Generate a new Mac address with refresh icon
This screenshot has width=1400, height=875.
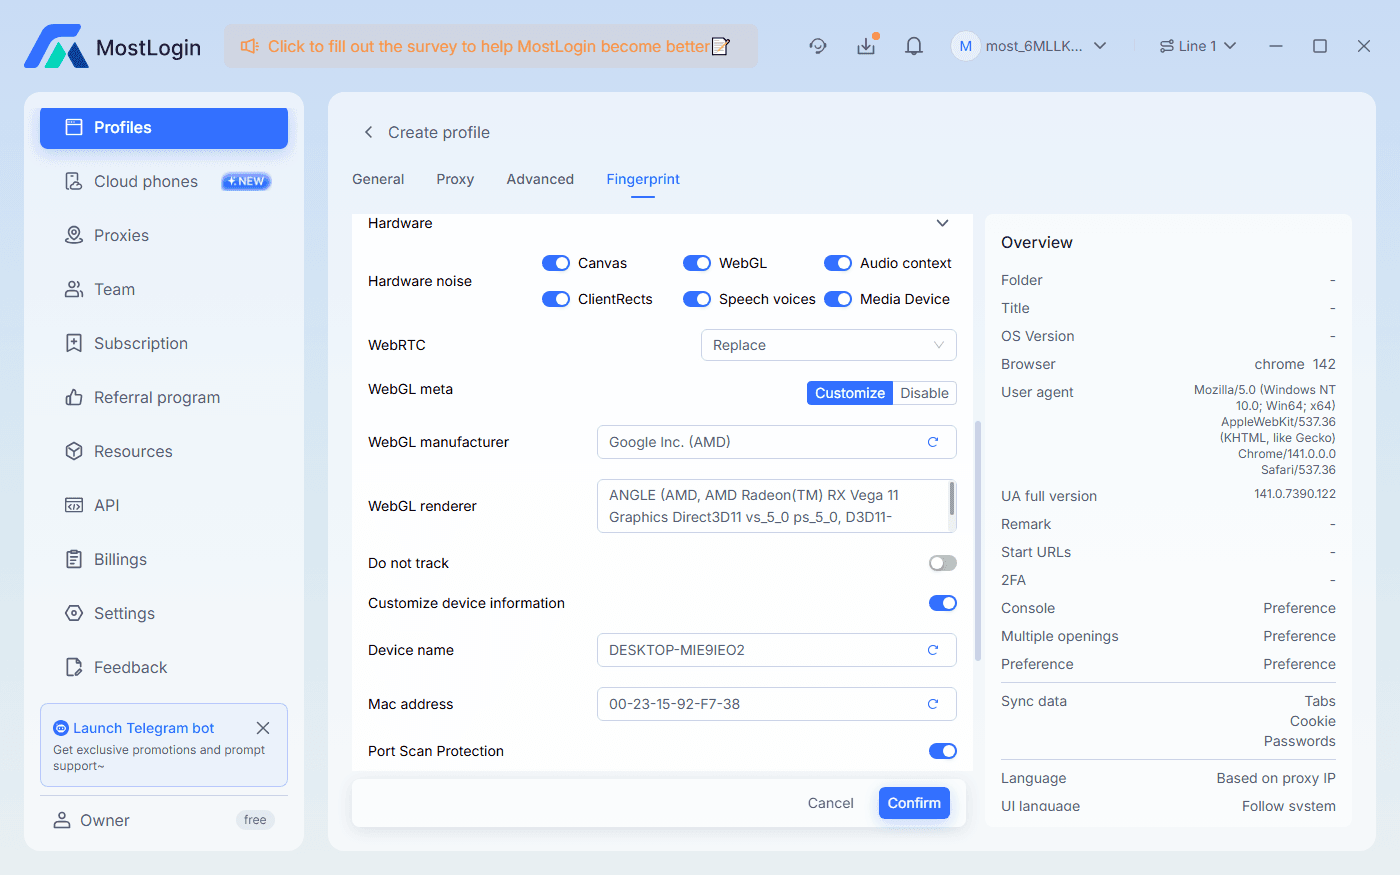pos(932,704)
